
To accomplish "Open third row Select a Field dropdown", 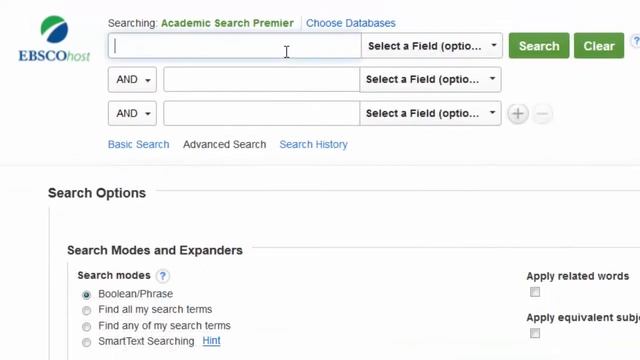I will (430, 113).
